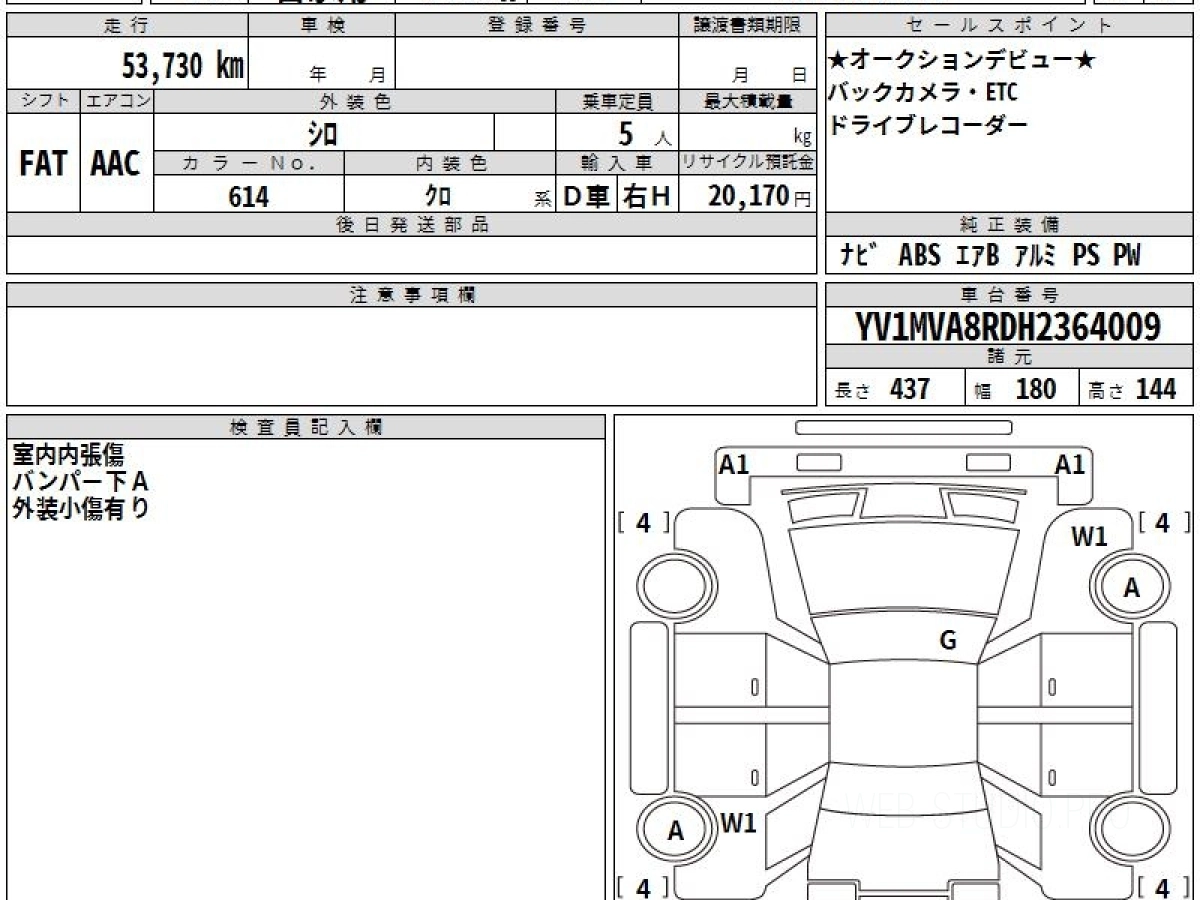Click the PS equipment entry
The image size is (1200, 900).
coord(1086,256)
